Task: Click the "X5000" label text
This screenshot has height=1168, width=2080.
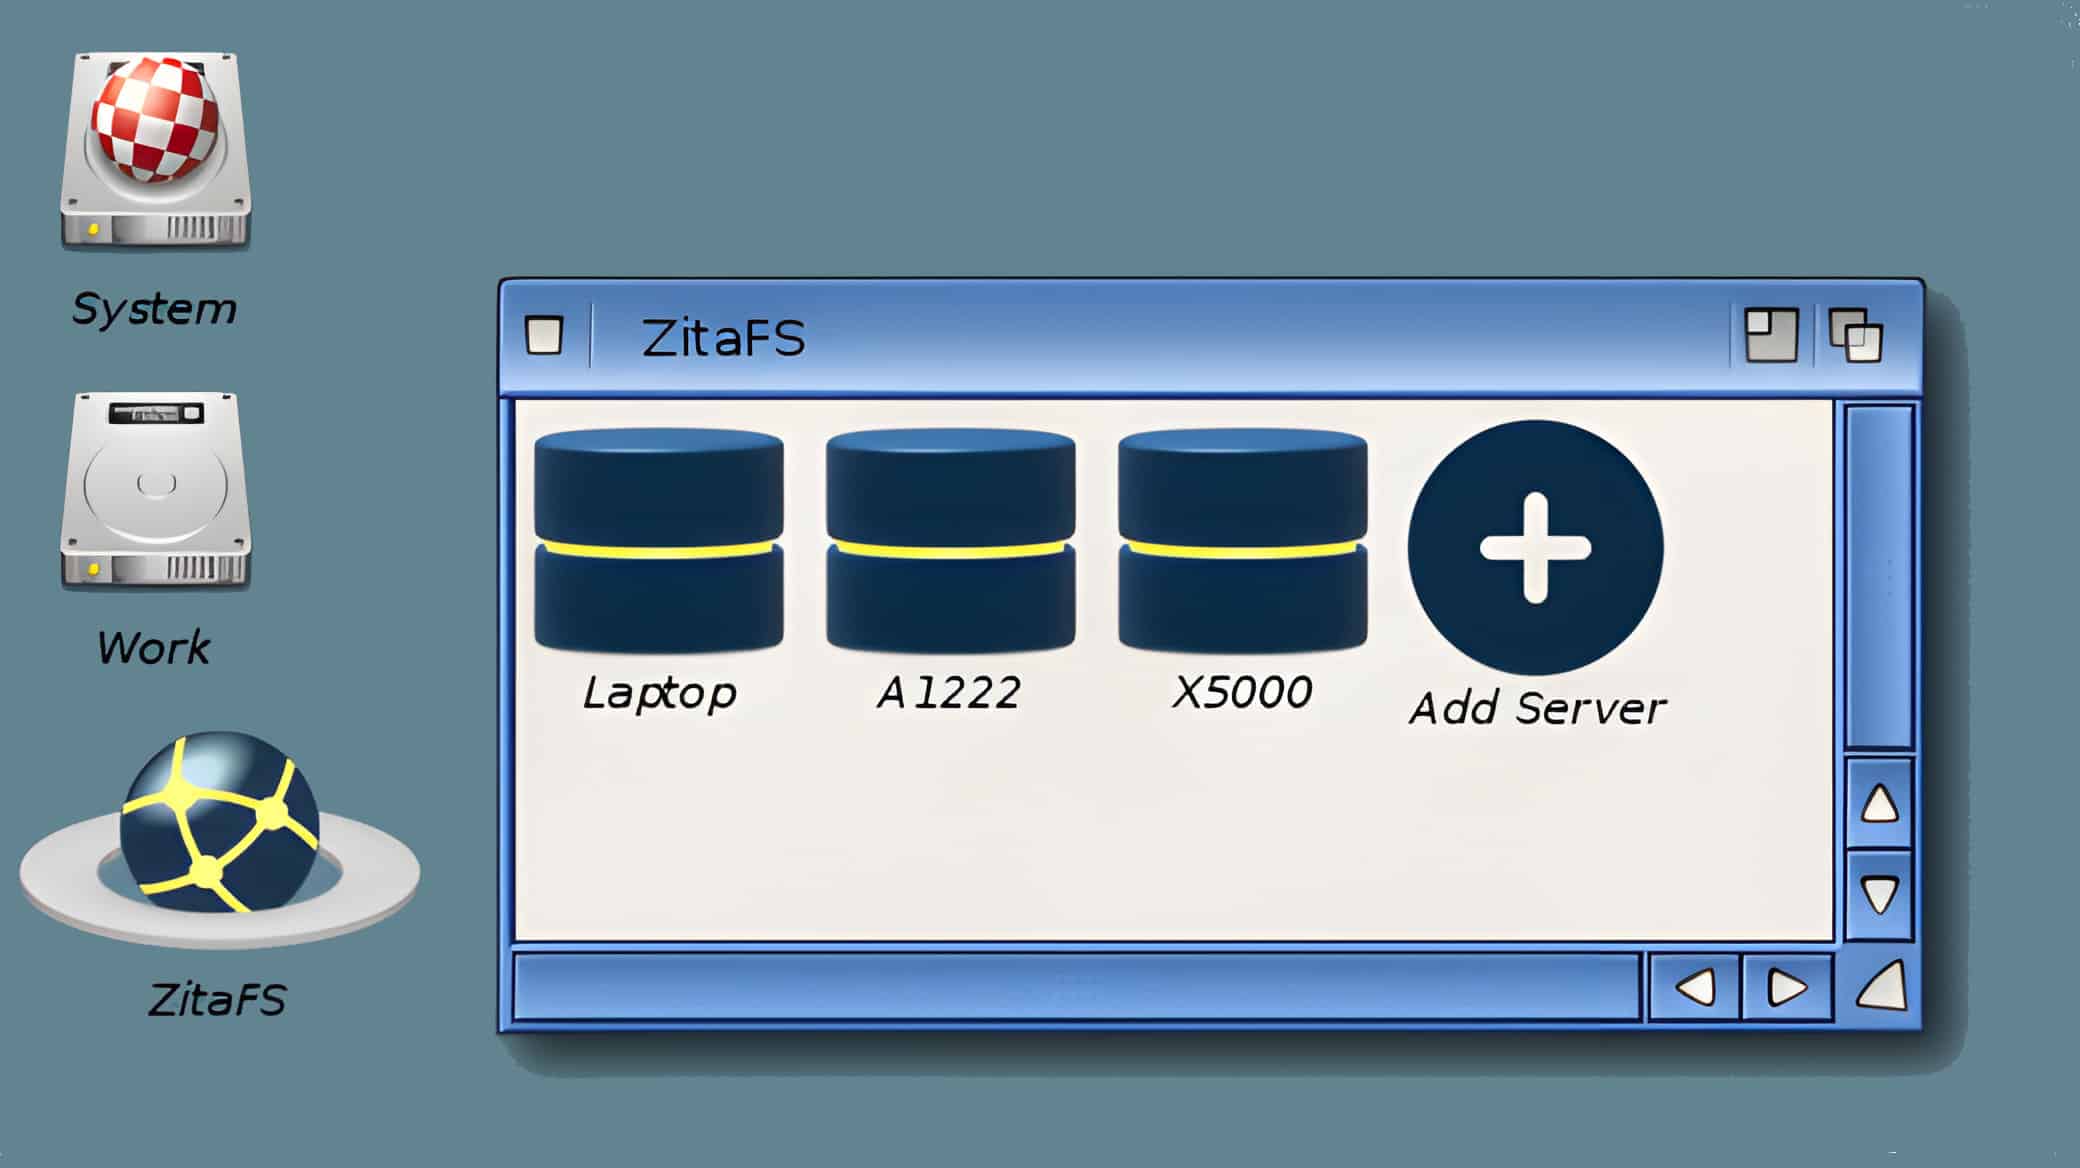Action: pyautogui.click(x=1242, y=692)
